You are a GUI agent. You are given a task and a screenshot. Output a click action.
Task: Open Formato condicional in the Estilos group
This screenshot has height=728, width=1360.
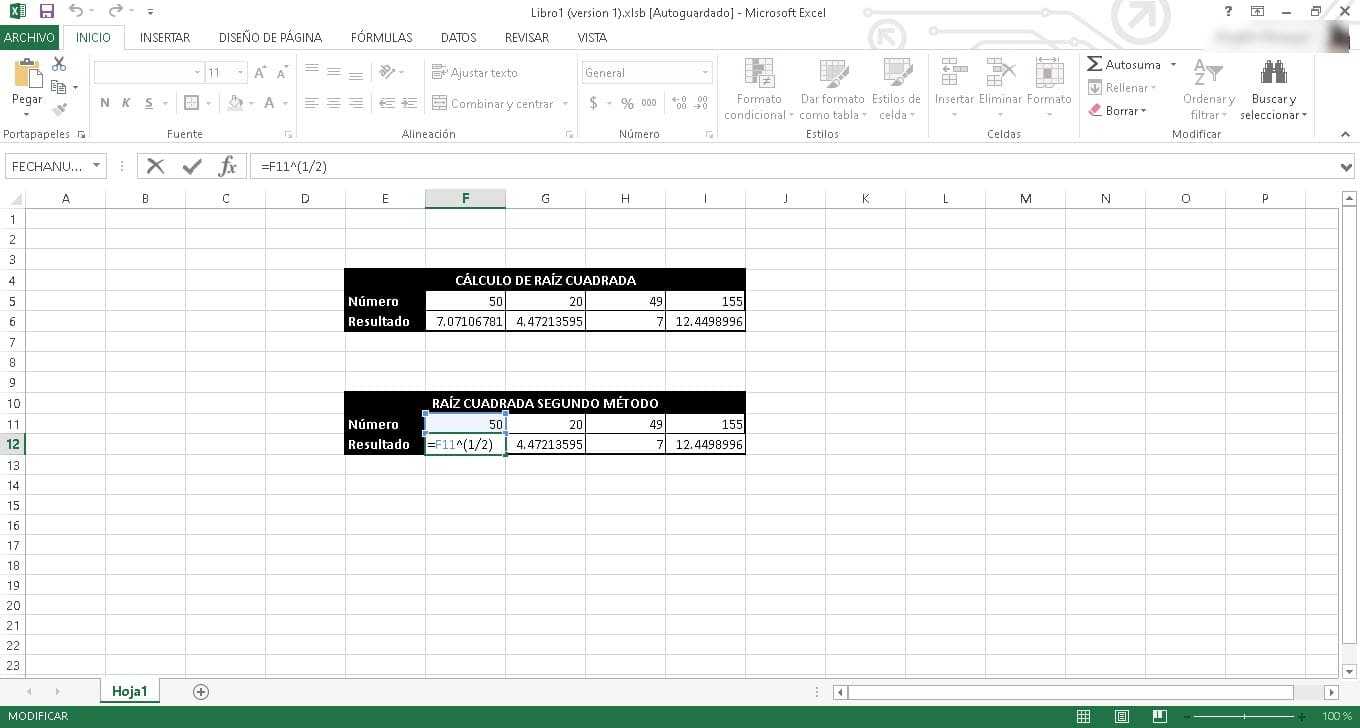(x=759, y=89)
